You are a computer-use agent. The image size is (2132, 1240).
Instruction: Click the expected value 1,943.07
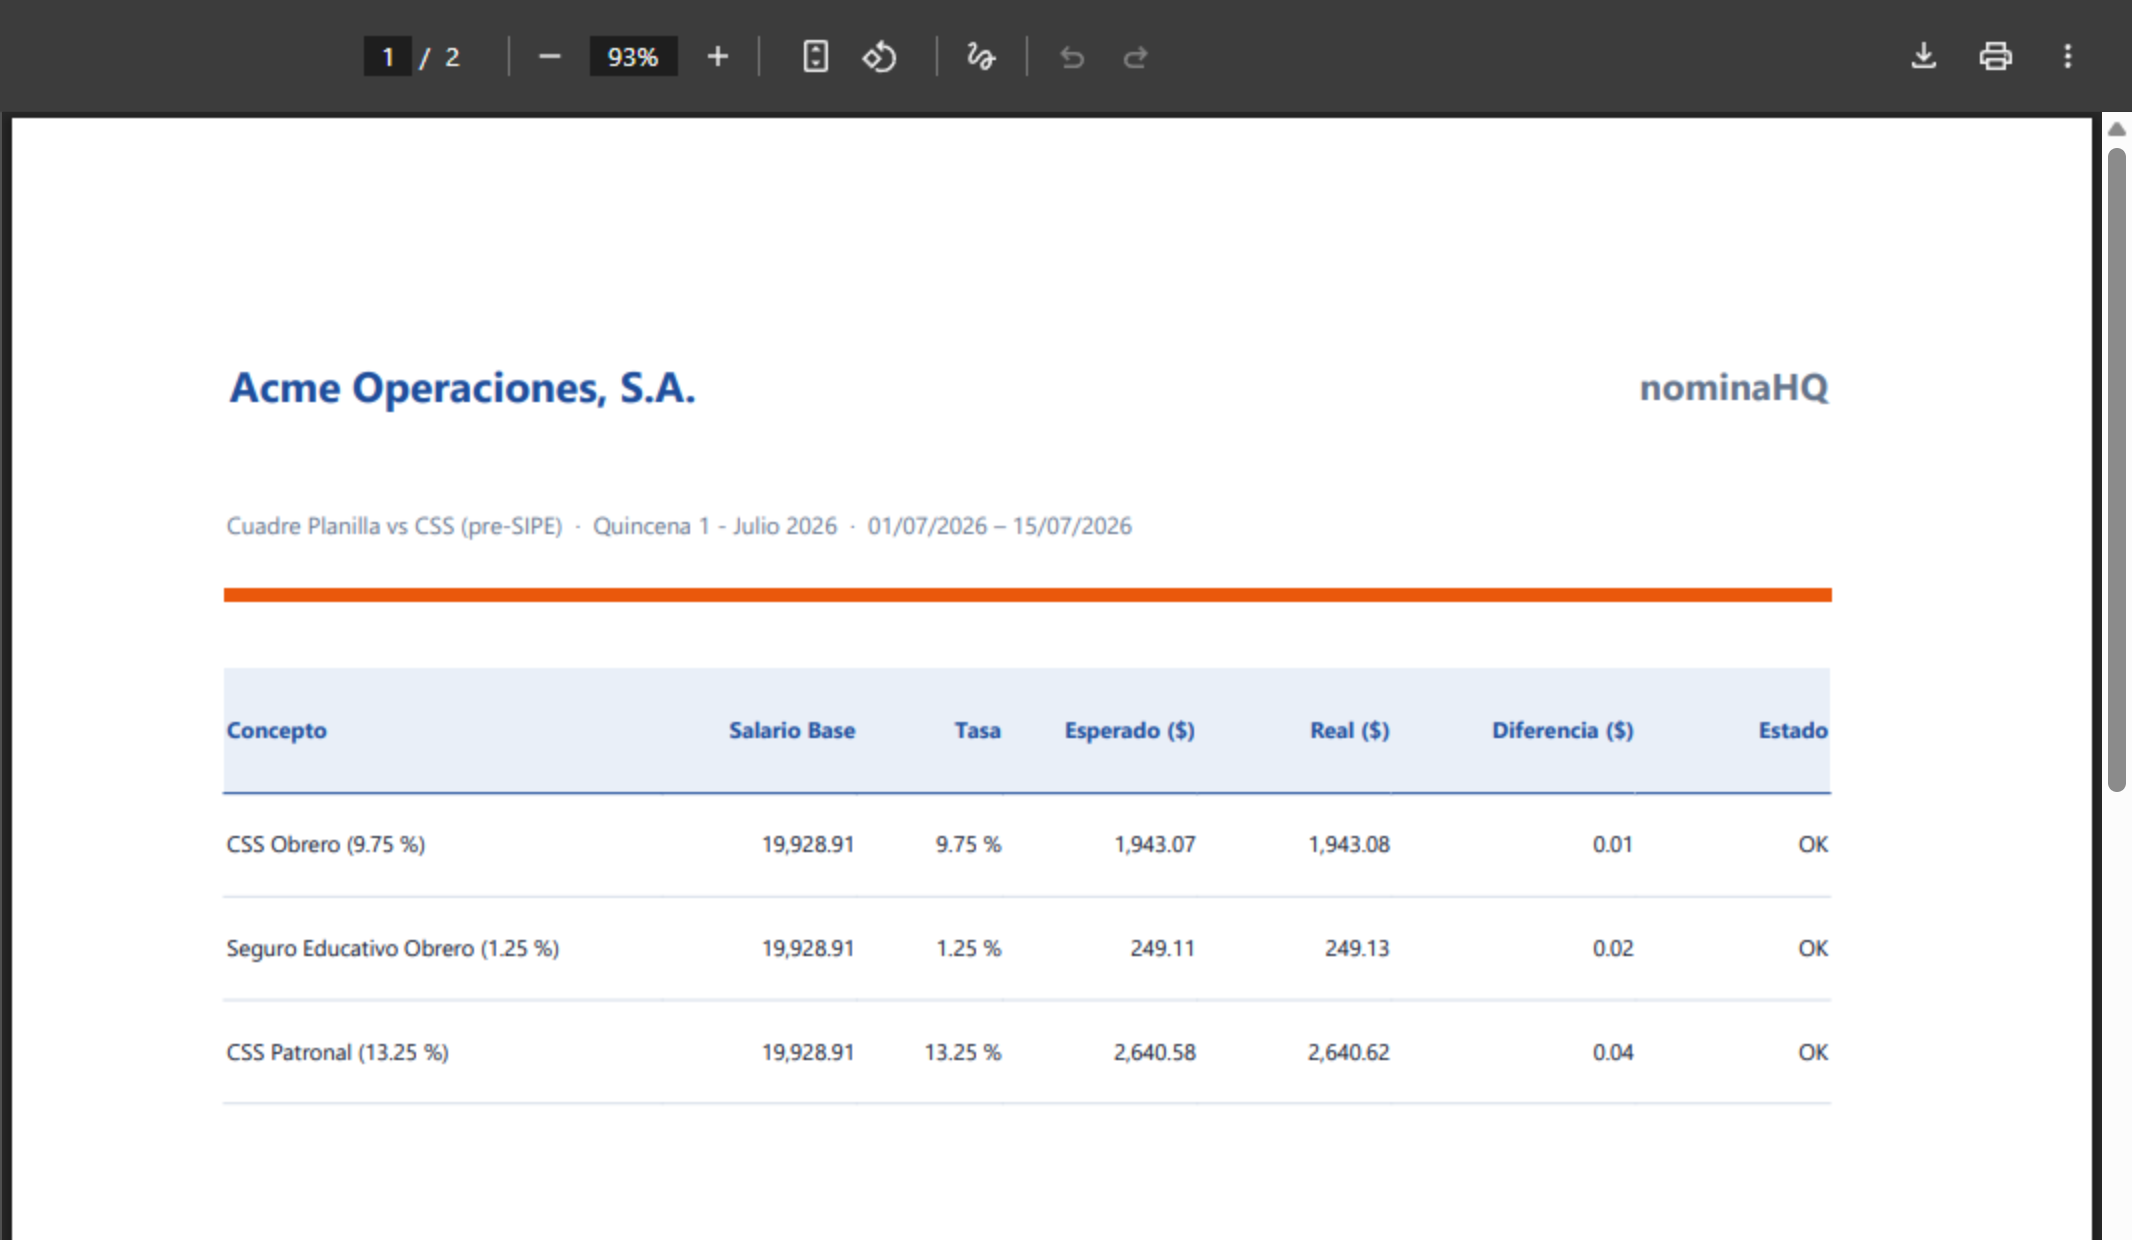click(x=1155, y=844)
